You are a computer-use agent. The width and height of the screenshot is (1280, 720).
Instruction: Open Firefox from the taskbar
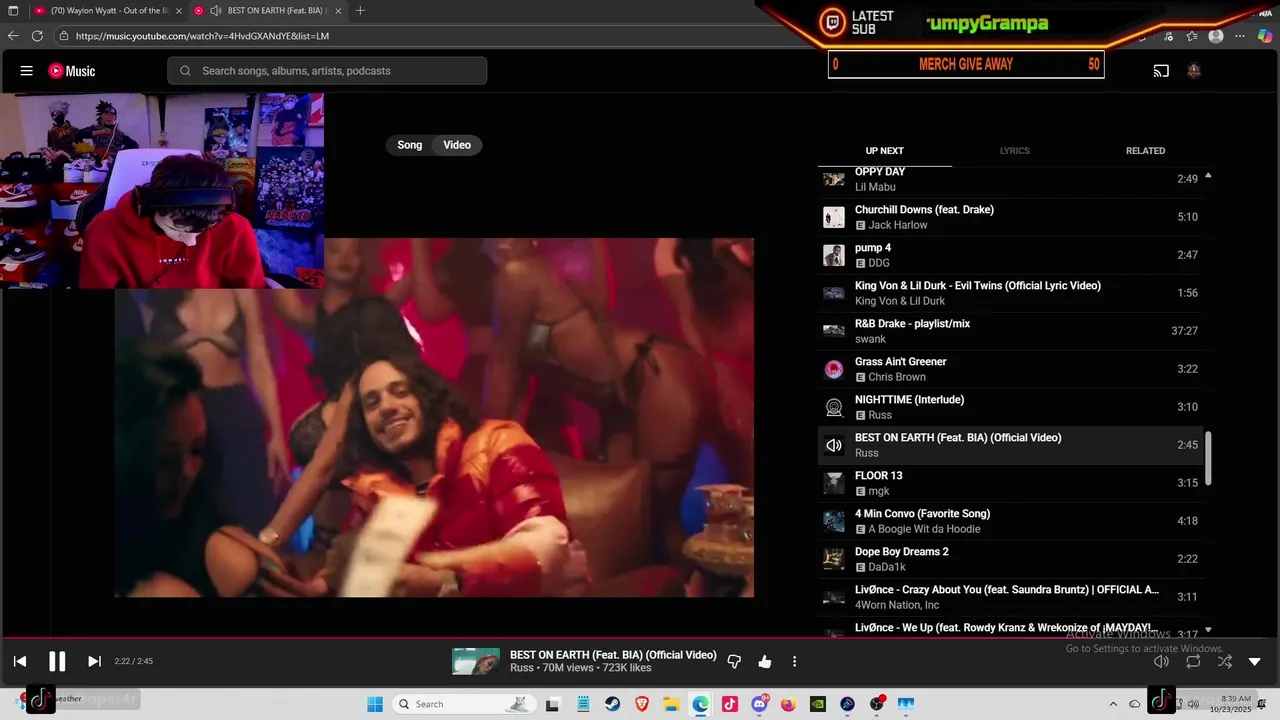click(789, 704)
